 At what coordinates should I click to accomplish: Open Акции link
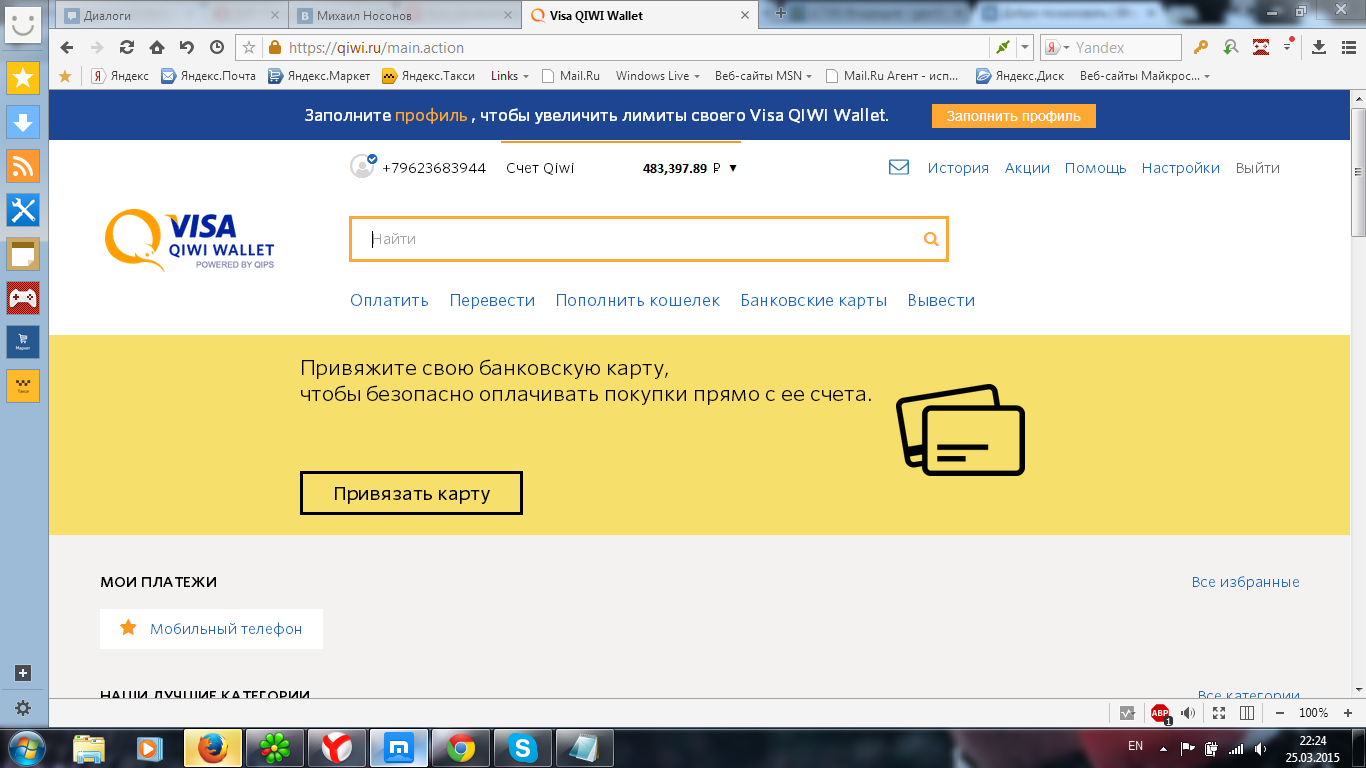point(1027,168)
